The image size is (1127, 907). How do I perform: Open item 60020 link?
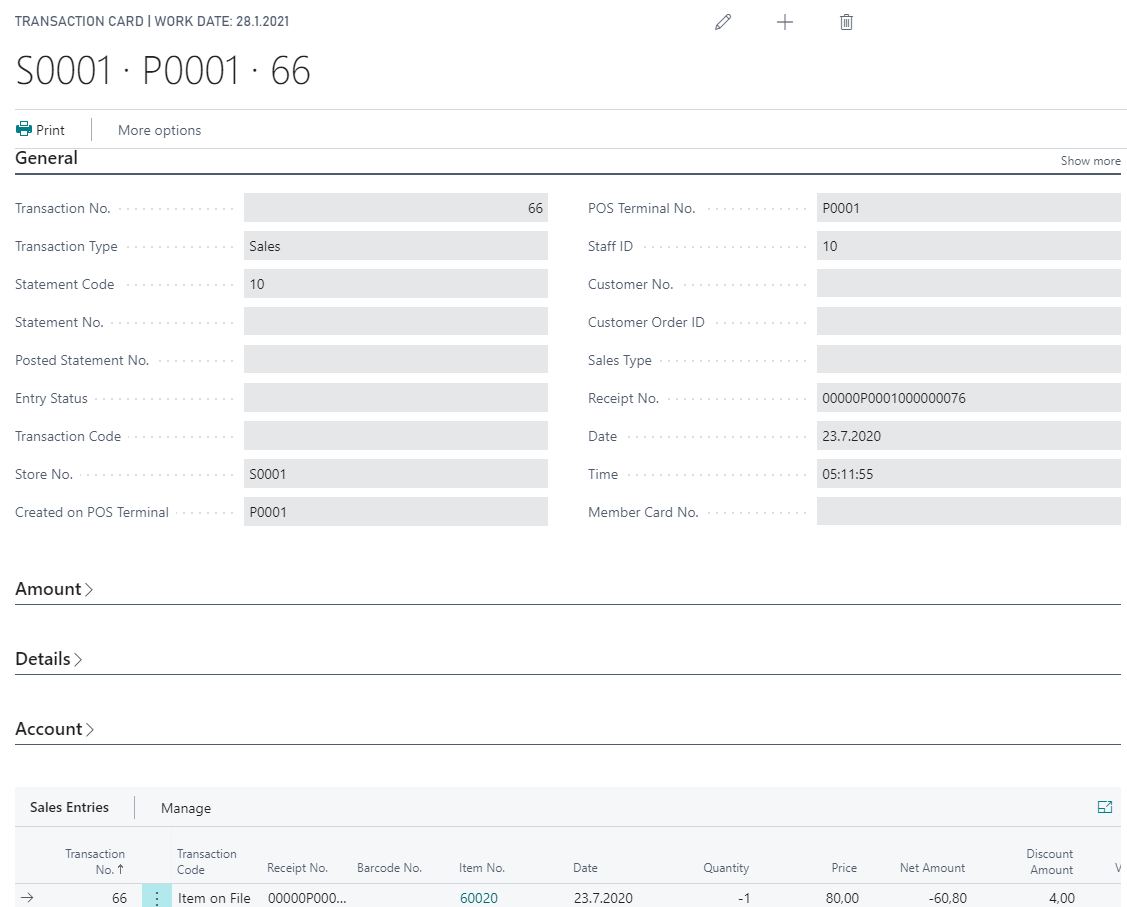click(x=478, y=898)
